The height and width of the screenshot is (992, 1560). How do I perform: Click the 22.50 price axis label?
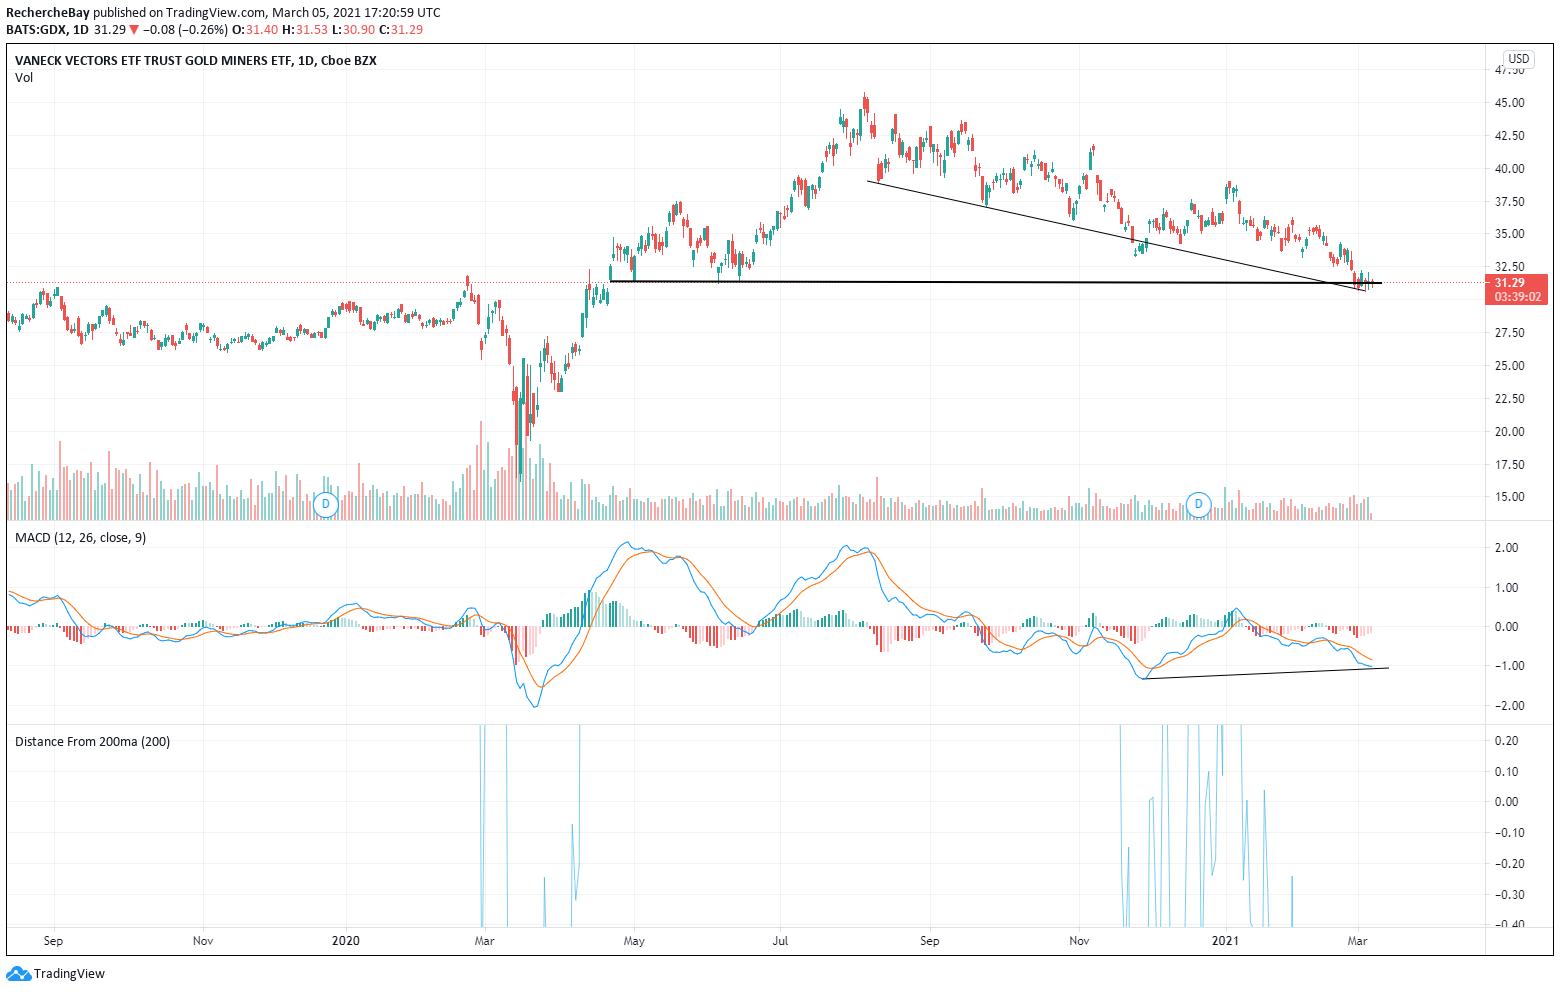1509,399
